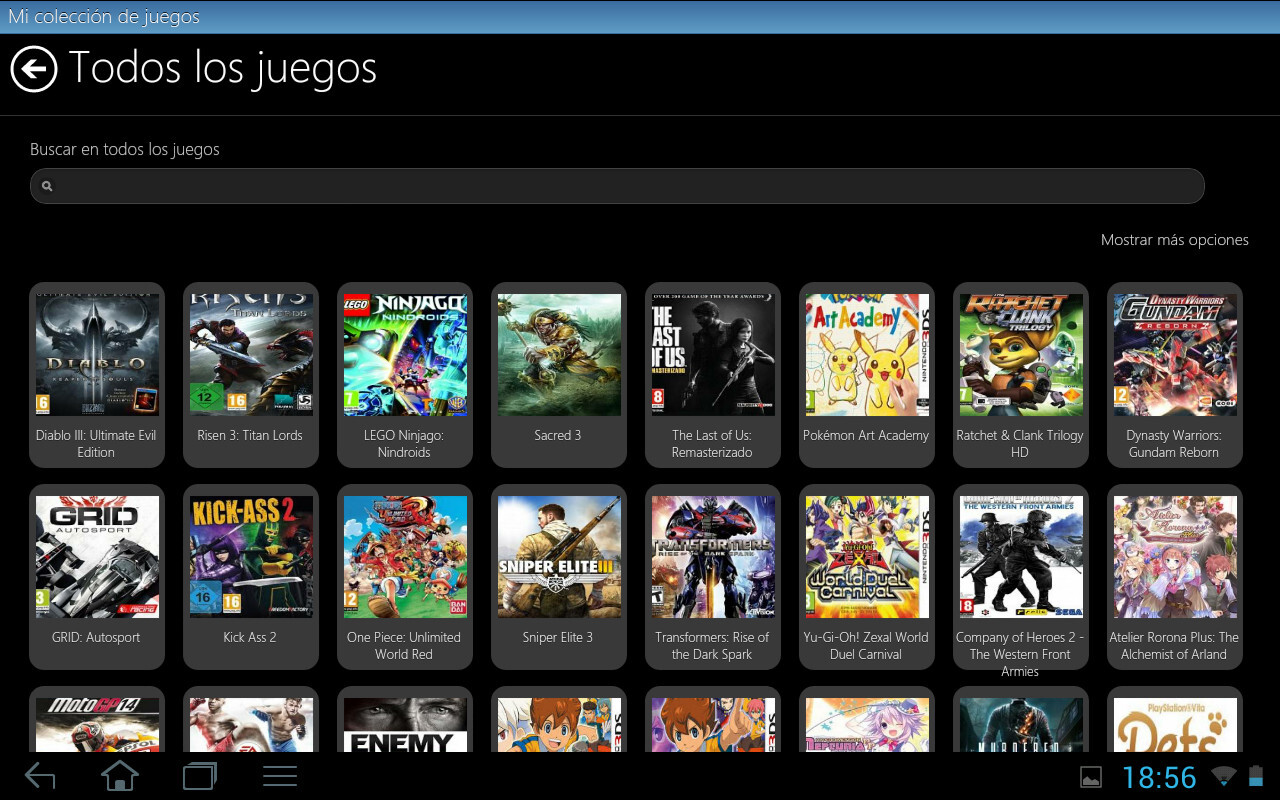Open LEGO Ninjago: Nindroids game
Screen dimensions: 1280x800
click(405, 355)
